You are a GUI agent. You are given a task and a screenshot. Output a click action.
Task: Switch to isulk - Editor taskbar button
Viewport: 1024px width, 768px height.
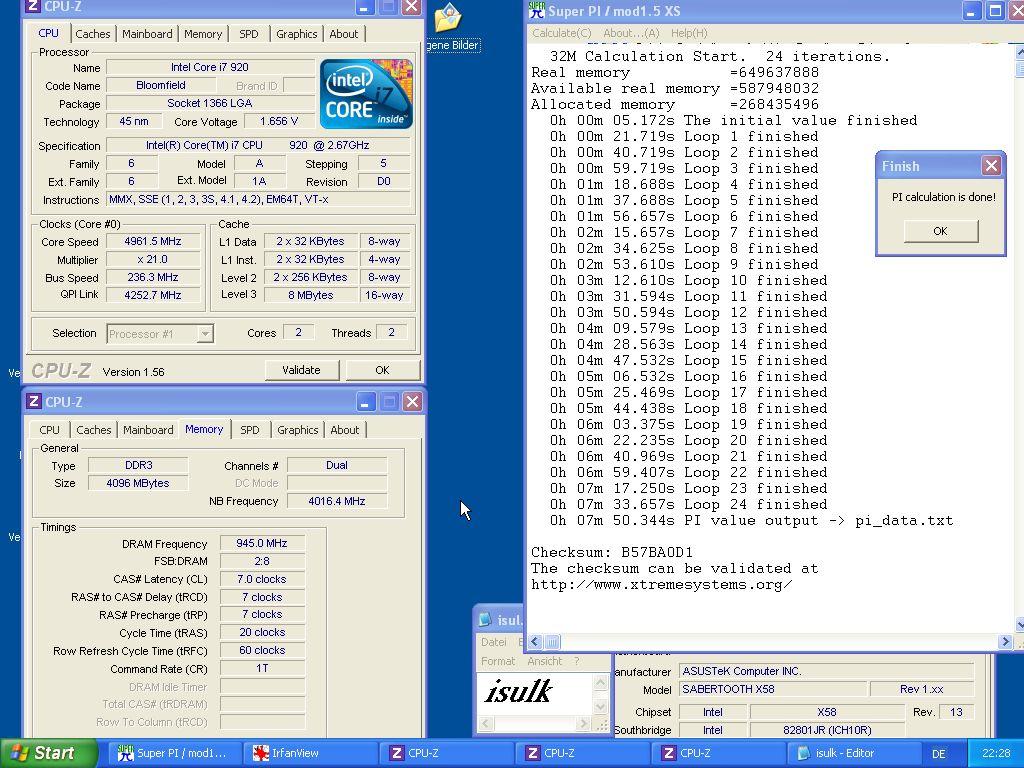pos(854,753)
